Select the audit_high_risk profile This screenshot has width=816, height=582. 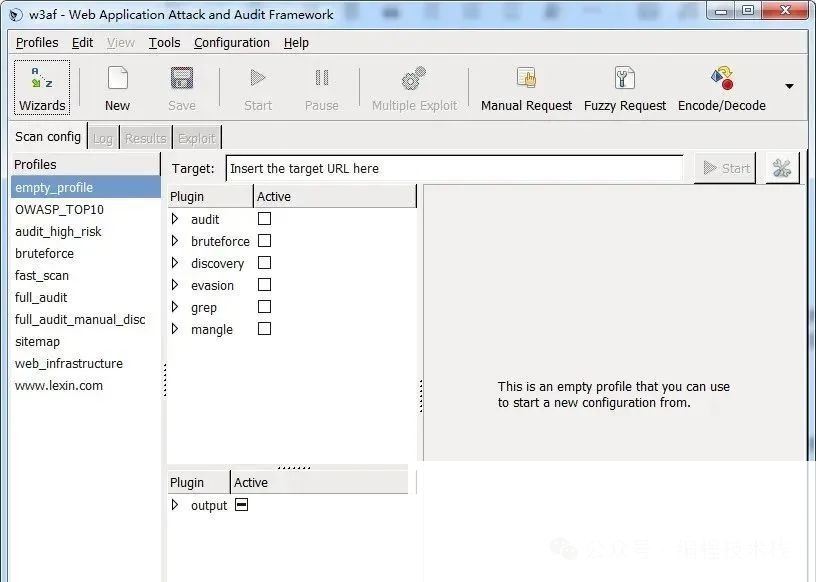coord(86,231)
